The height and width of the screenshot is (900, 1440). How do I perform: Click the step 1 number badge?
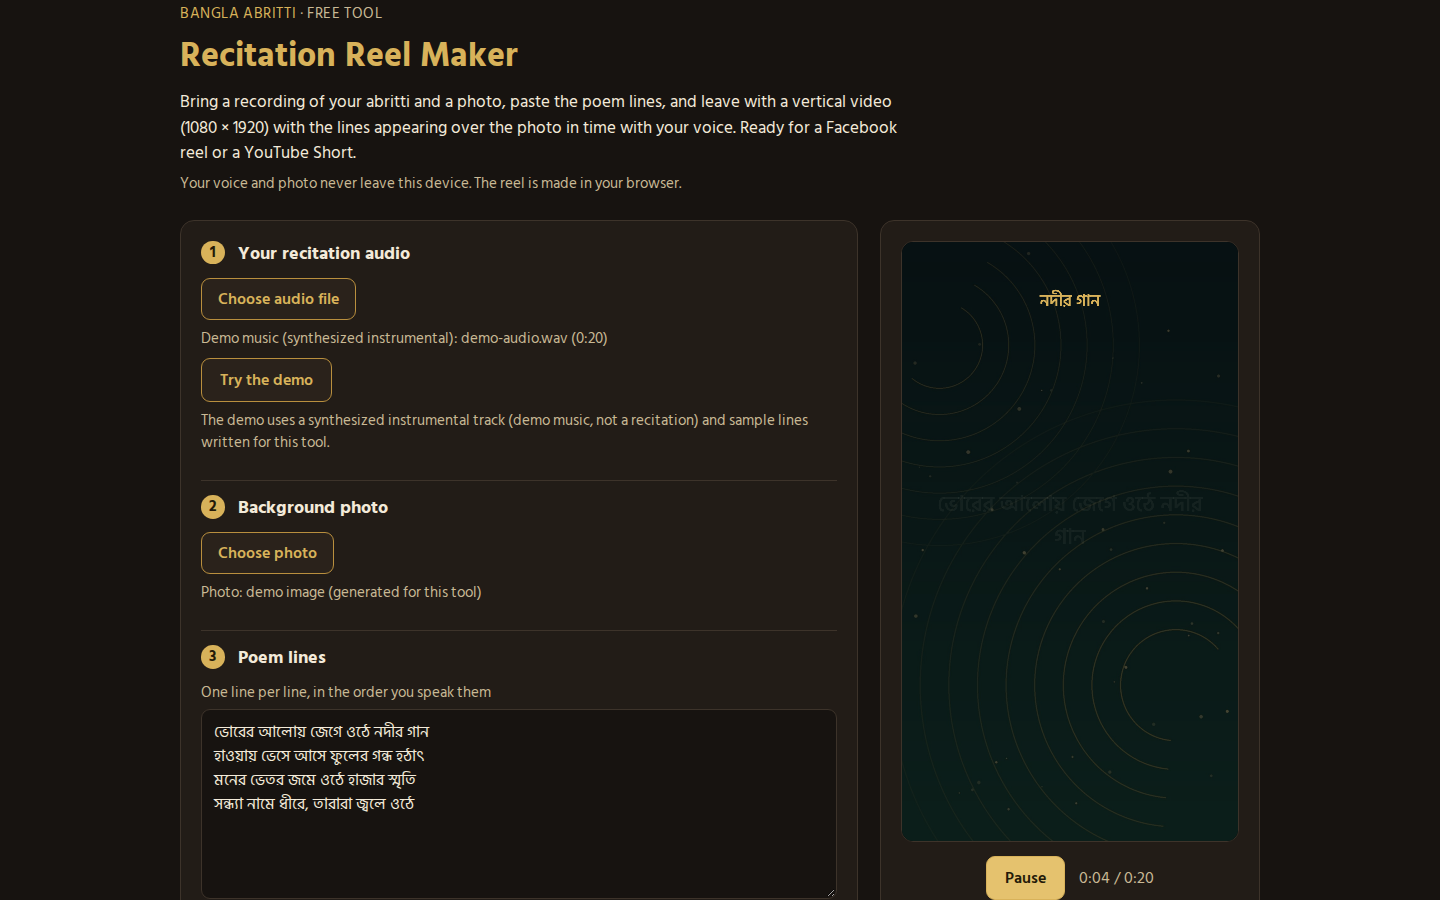tap(213, 252)
